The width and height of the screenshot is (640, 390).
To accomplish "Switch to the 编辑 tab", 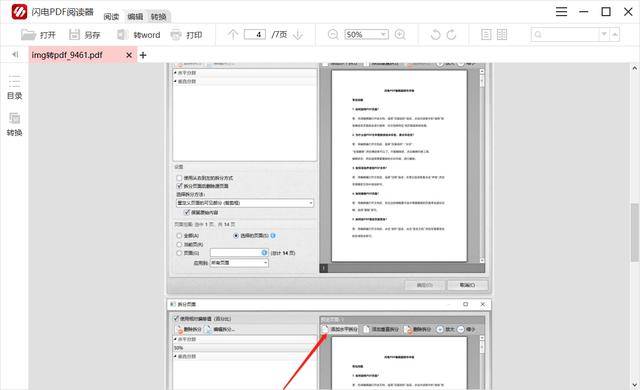I will point(135,17).
